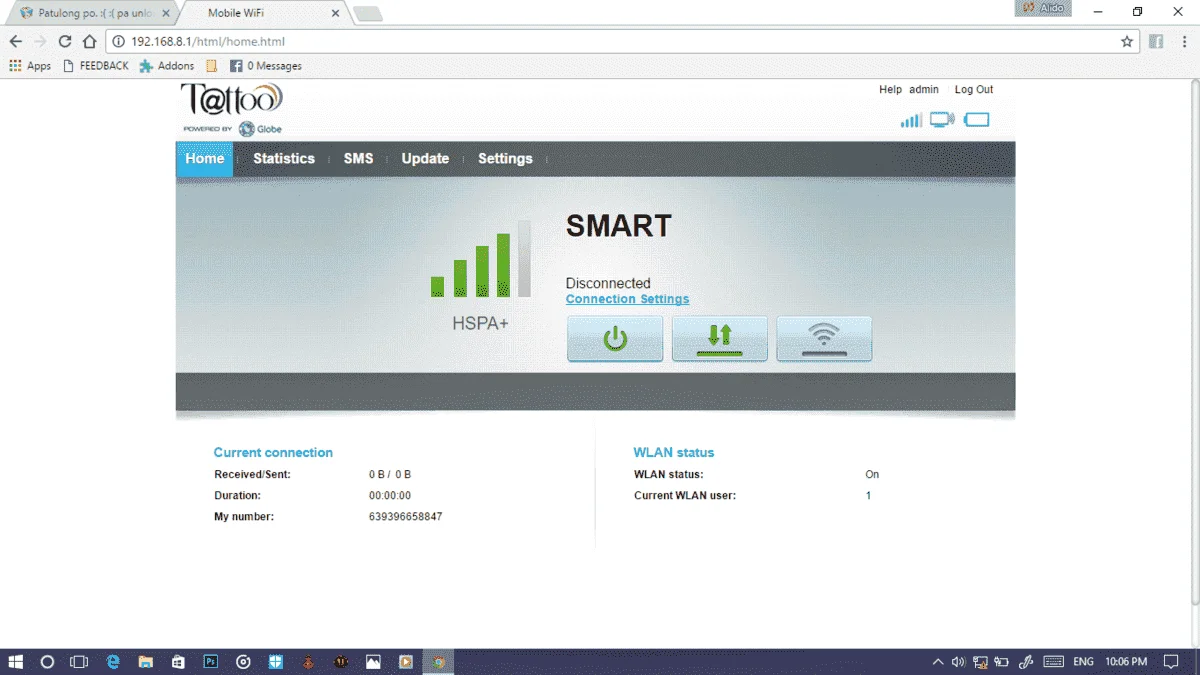Click the 10:06 PM taskbar clock
This screenshot has width=1200, height=675.
click(1126, 662)
